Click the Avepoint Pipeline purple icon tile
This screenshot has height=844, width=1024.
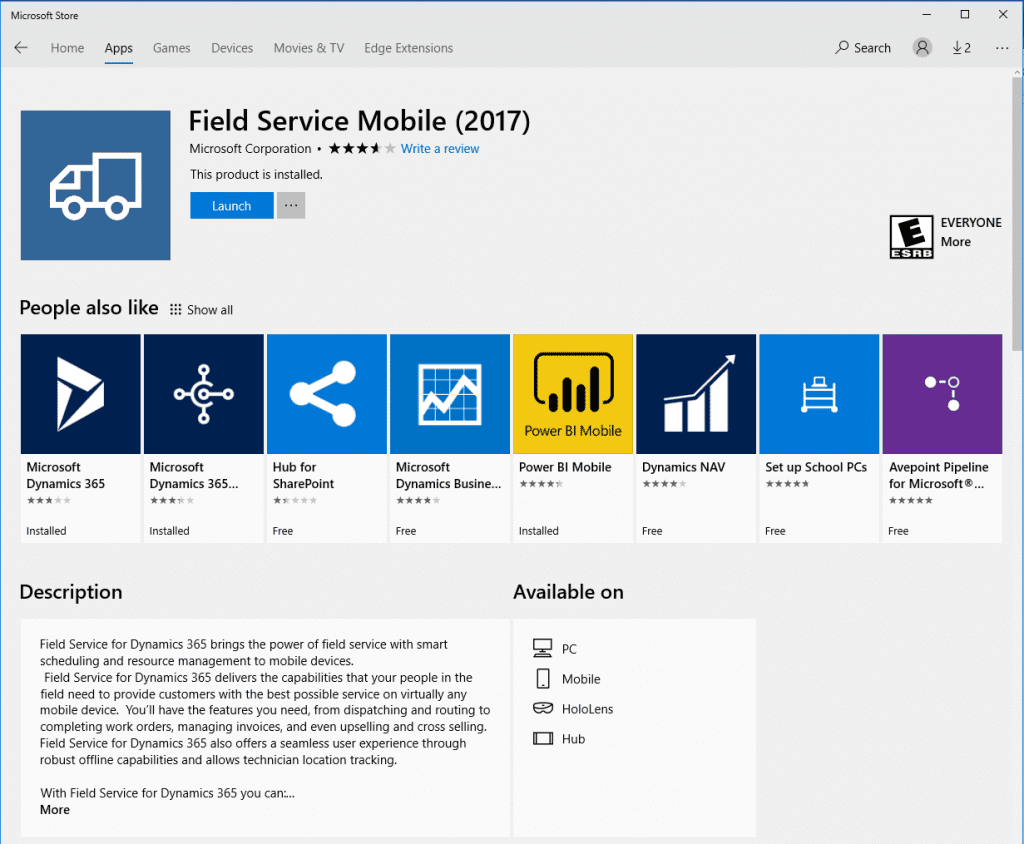click(x=942, y=394)
